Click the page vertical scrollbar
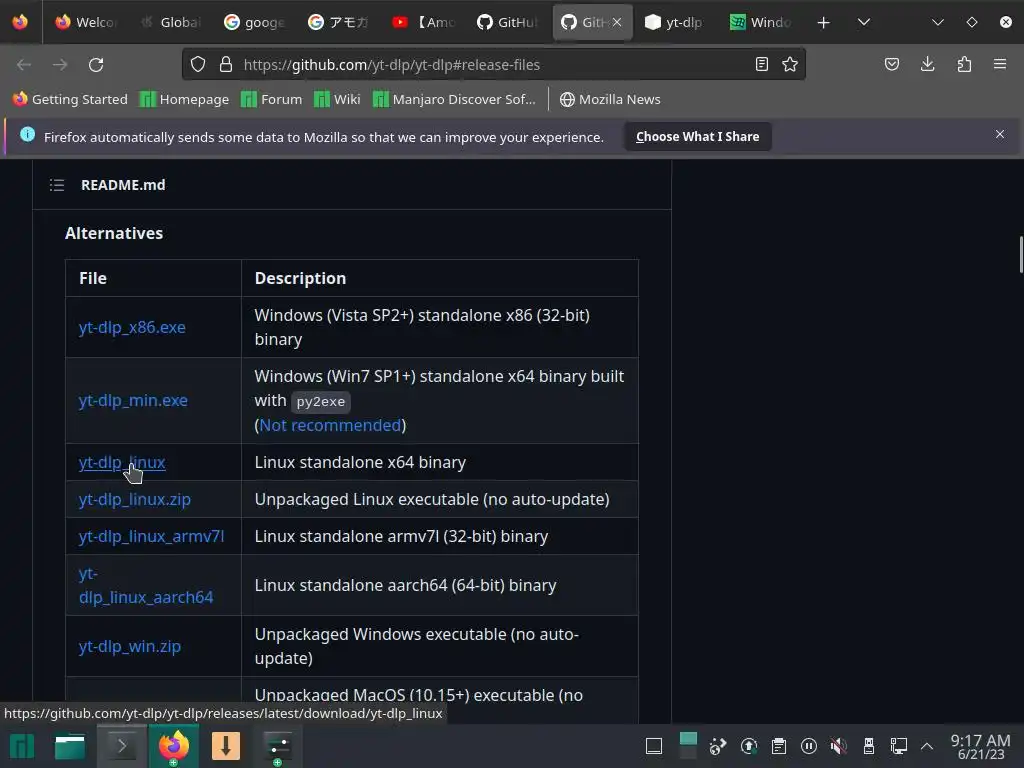This screenshot has height=768, width=1024. [x=1020, y=255]
